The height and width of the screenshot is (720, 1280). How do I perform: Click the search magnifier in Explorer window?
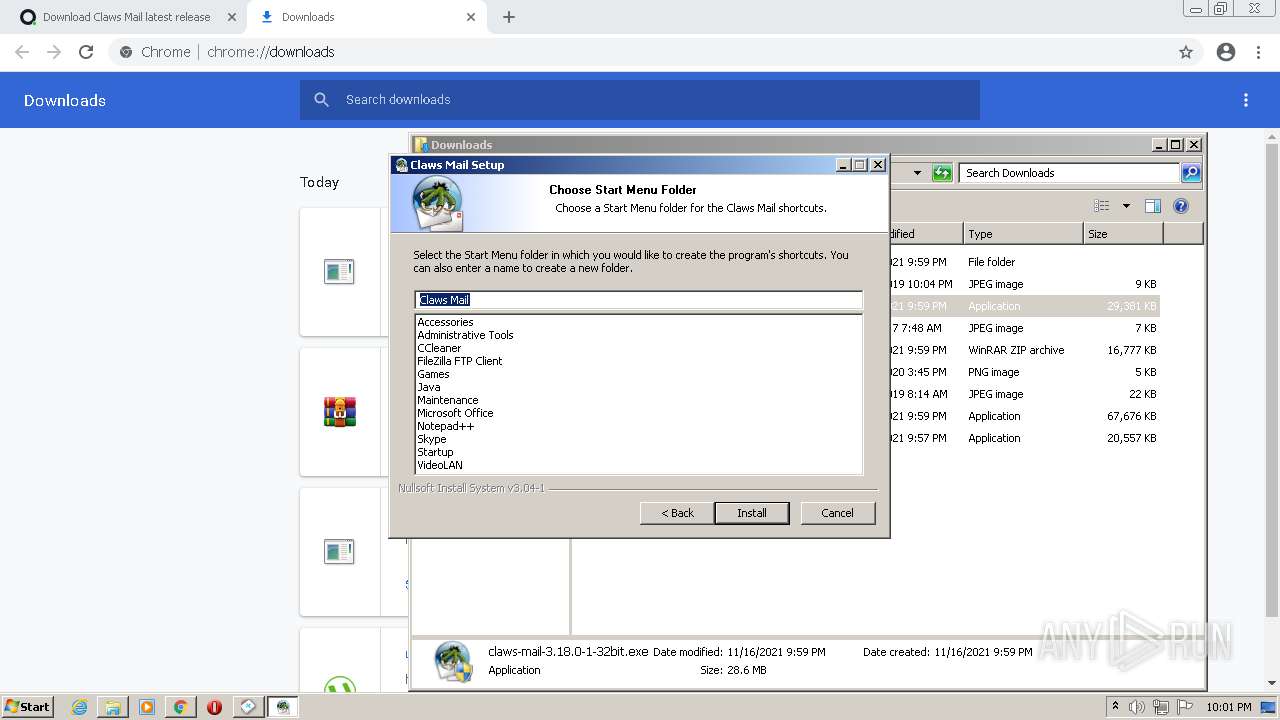point(1191,173)
